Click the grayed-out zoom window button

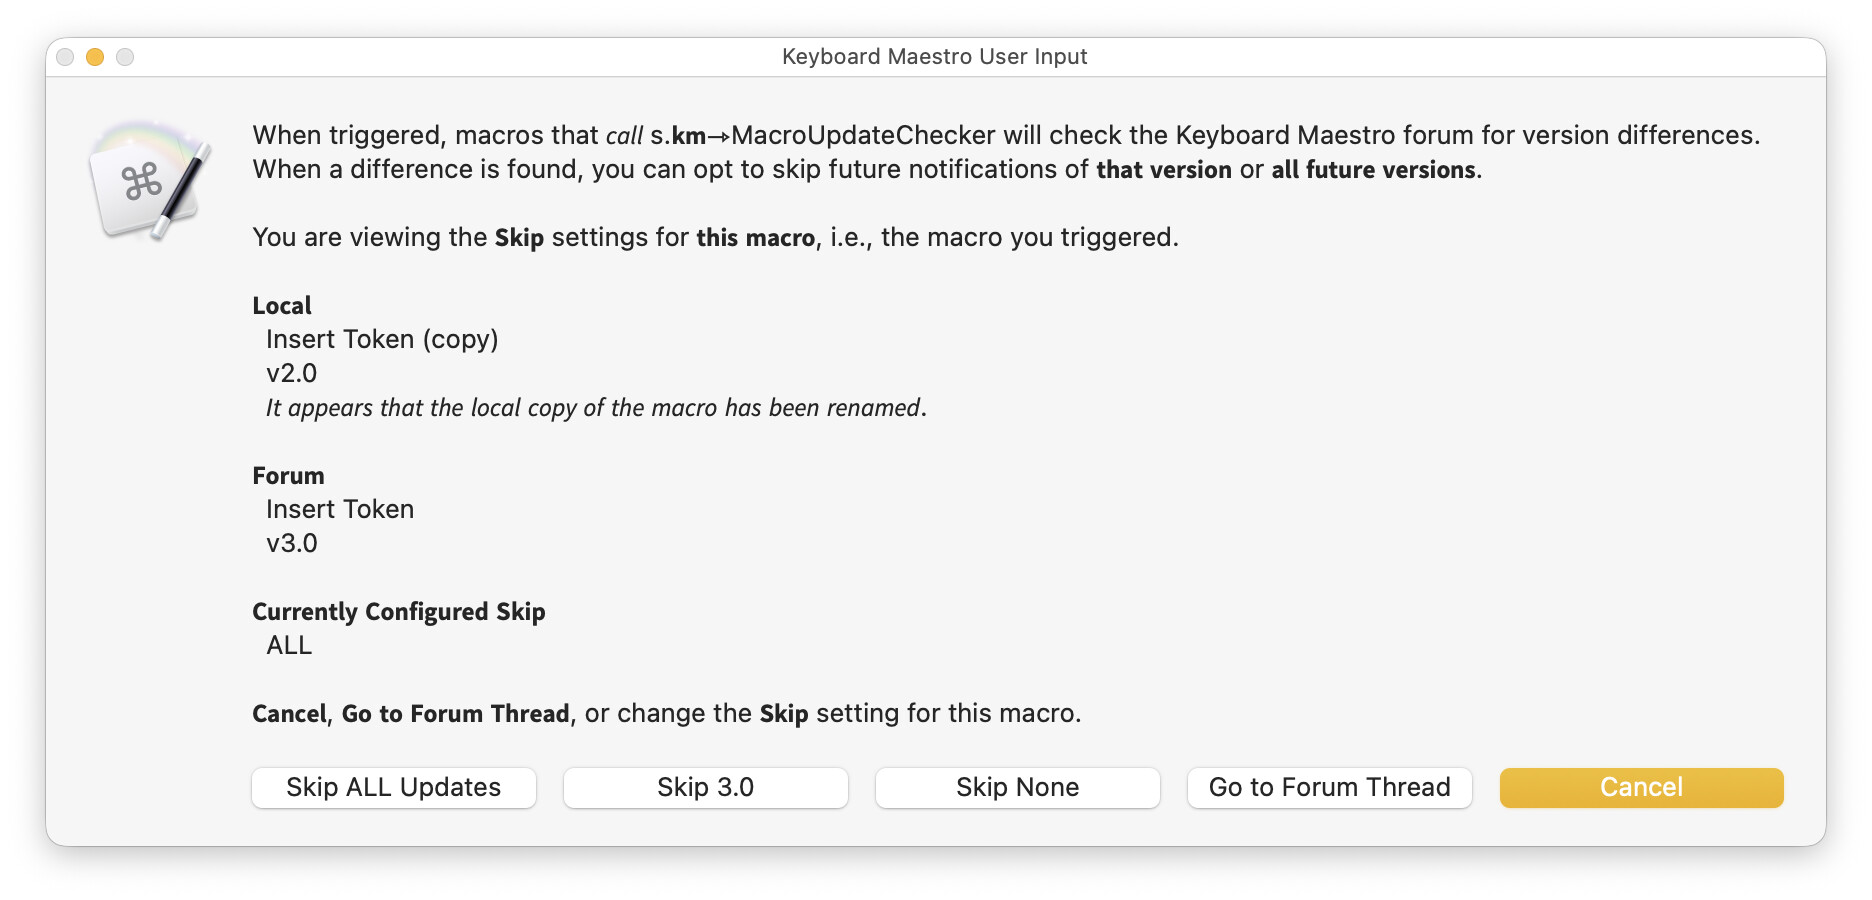[125, 57]
